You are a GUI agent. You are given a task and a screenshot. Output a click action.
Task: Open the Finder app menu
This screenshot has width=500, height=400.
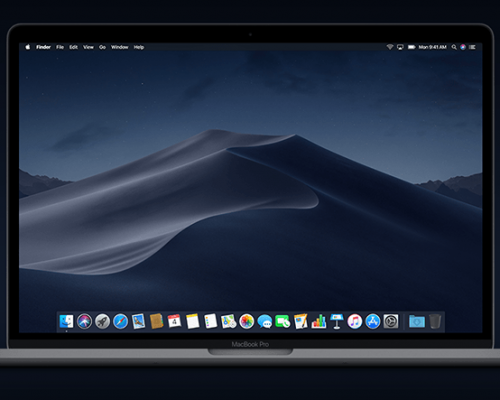43,47
